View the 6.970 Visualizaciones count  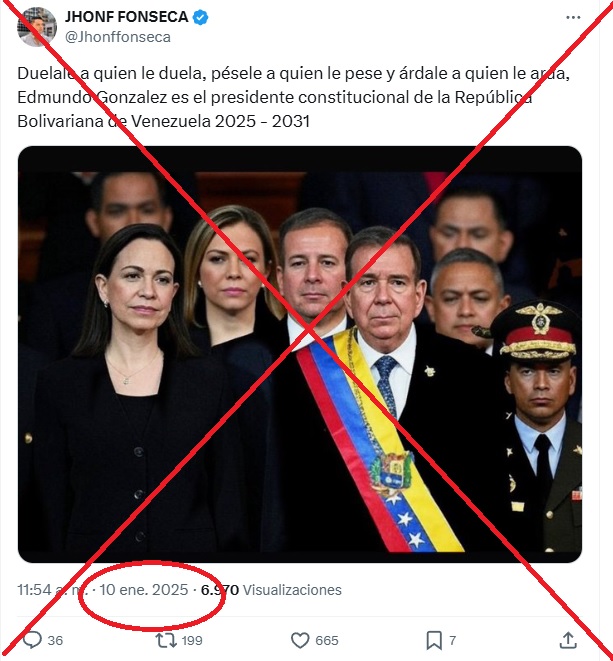tap(271, 589)
